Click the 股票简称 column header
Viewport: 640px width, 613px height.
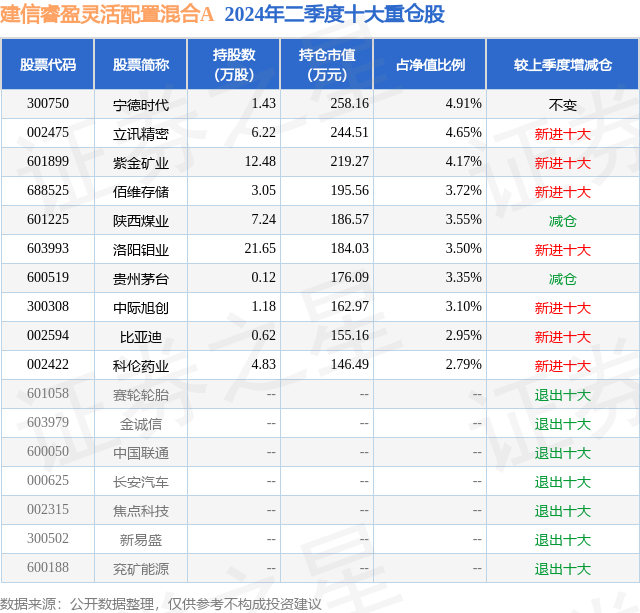(x=141, y=64)
